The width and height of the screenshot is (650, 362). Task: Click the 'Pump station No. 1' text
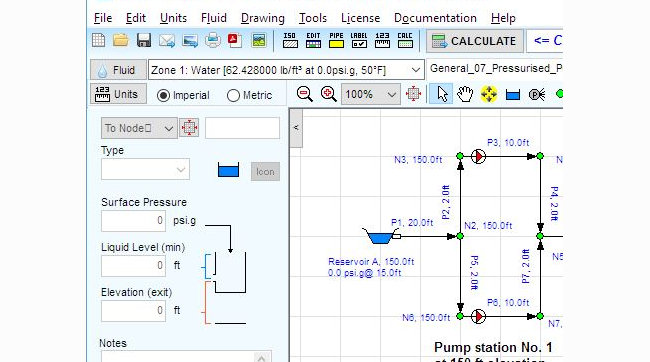[x=493, y=347]
